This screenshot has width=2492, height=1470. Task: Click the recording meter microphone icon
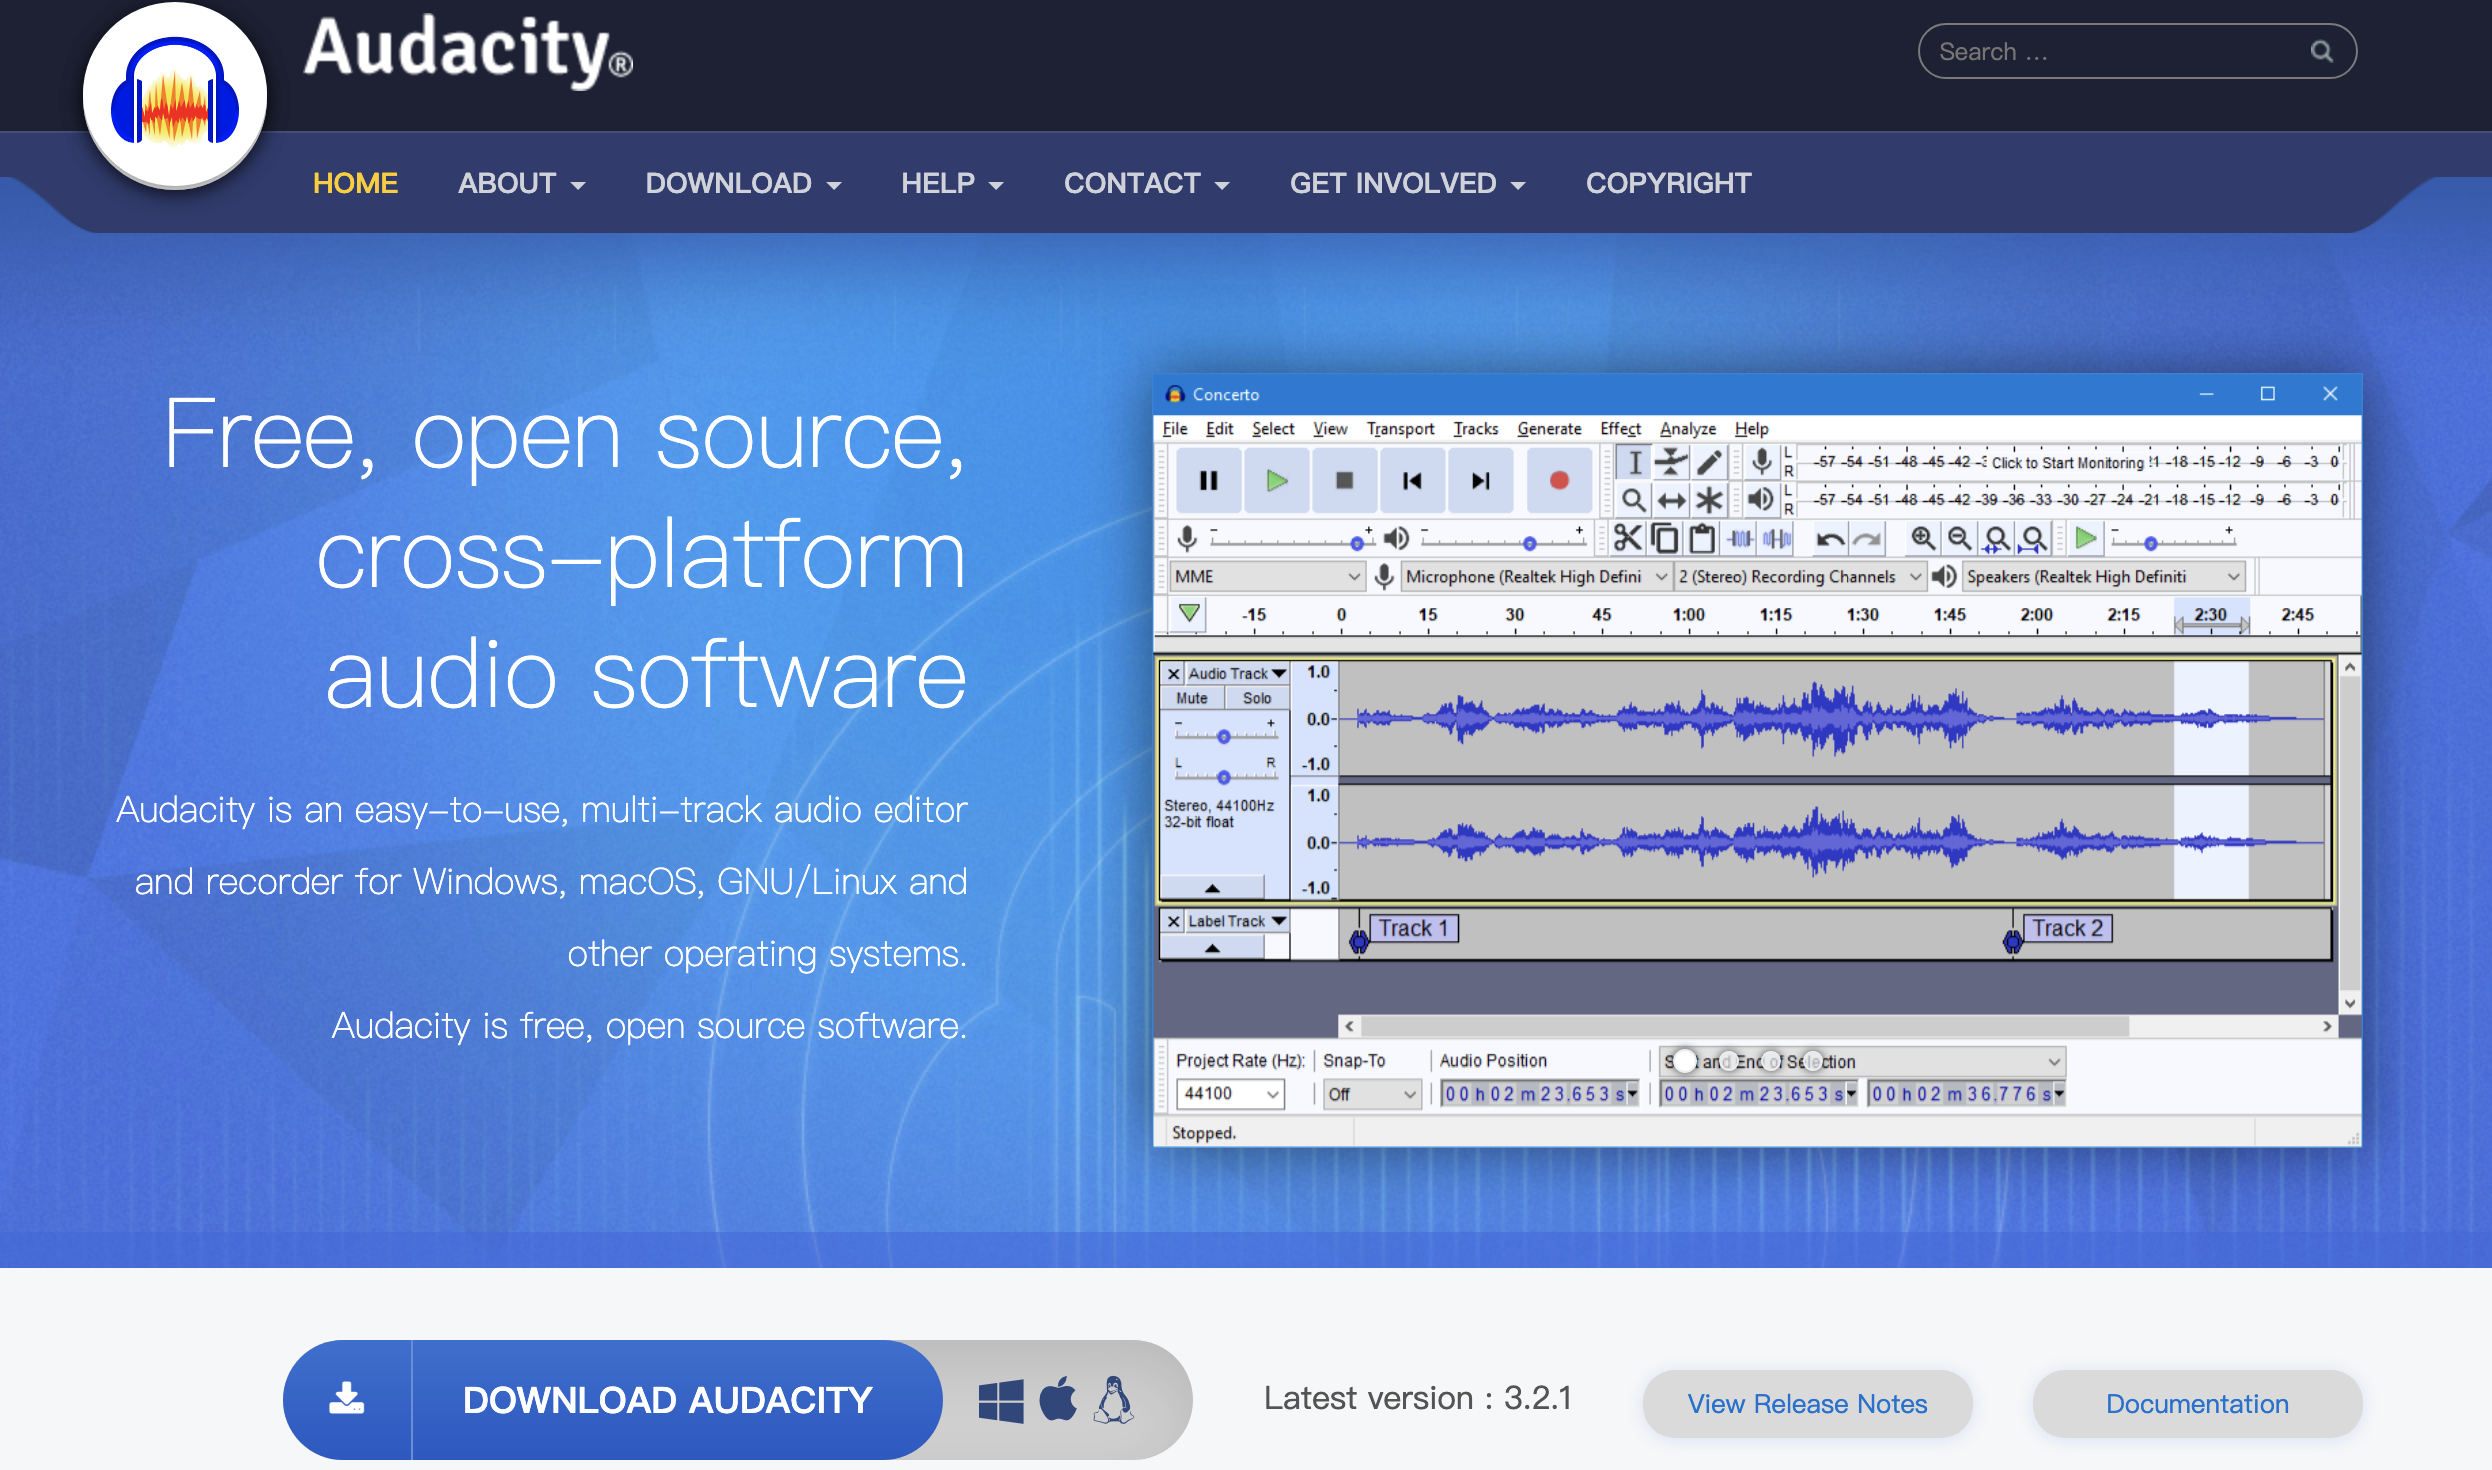coord(1762,462)
